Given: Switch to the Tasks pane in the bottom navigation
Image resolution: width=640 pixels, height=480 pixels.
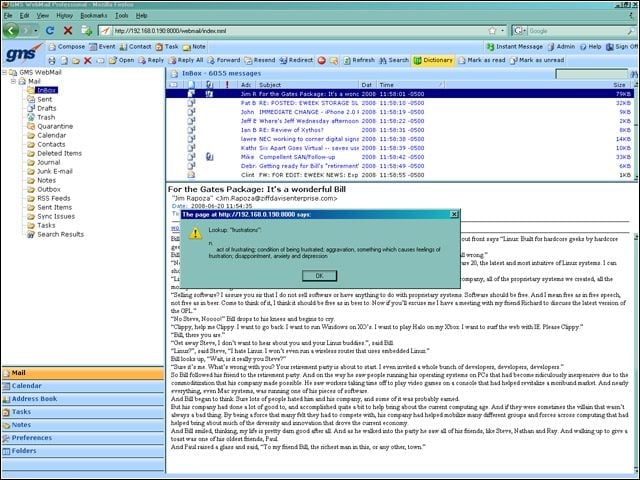Looking at the screenshot, I should (x=83, y=412).
